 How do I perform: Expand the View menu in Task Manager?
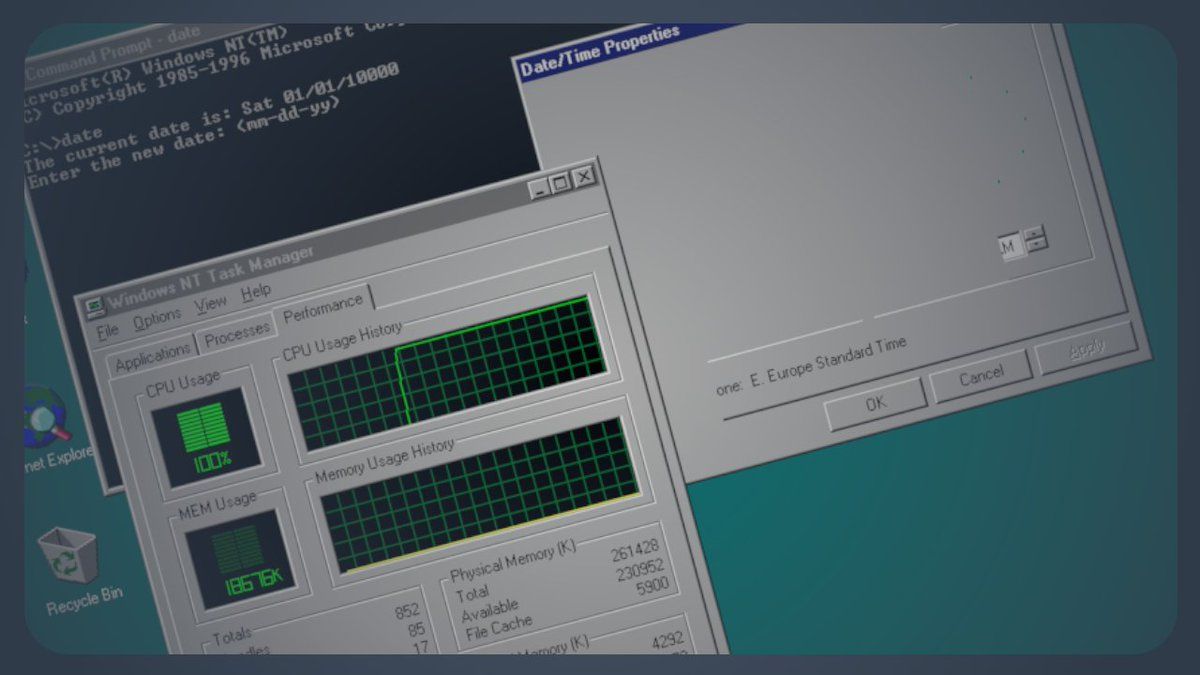point(211,304)
